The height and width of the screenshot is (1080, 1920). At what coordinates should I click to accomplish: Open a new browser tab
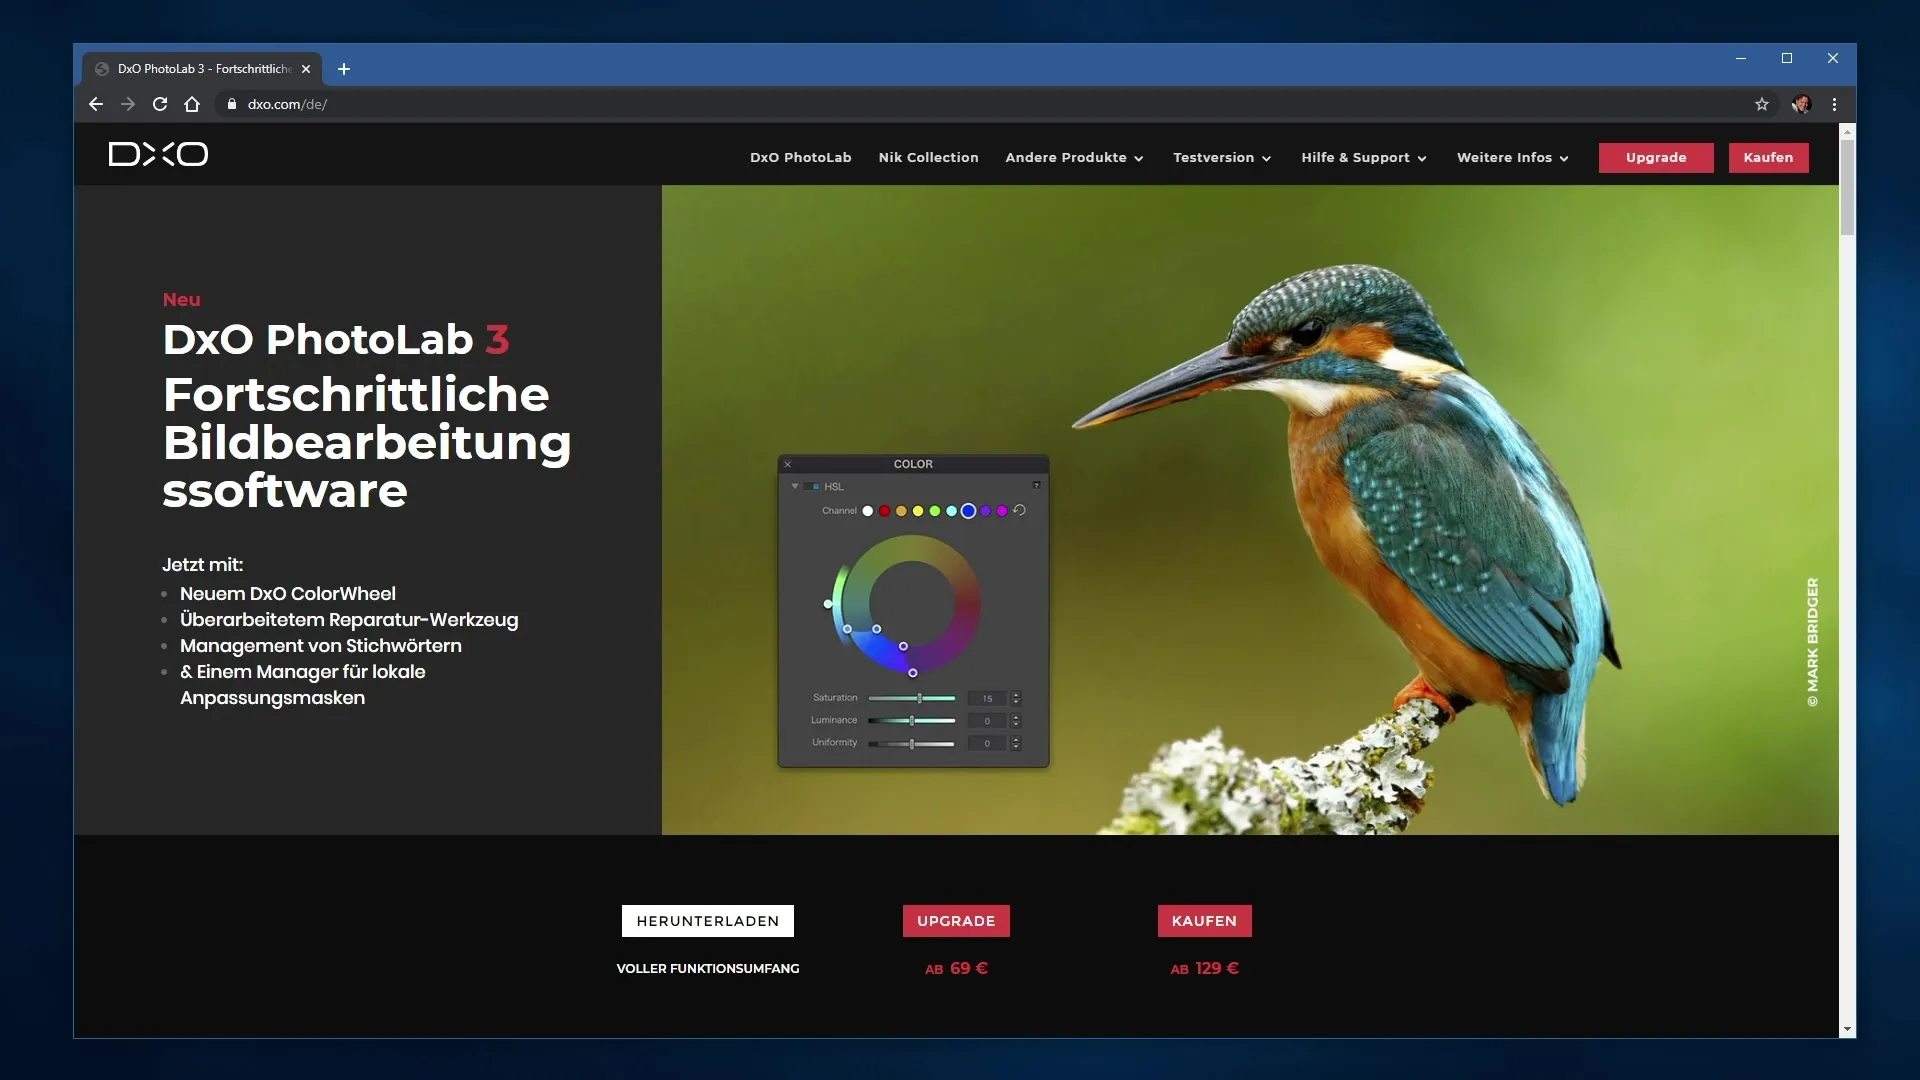(344, 69)
